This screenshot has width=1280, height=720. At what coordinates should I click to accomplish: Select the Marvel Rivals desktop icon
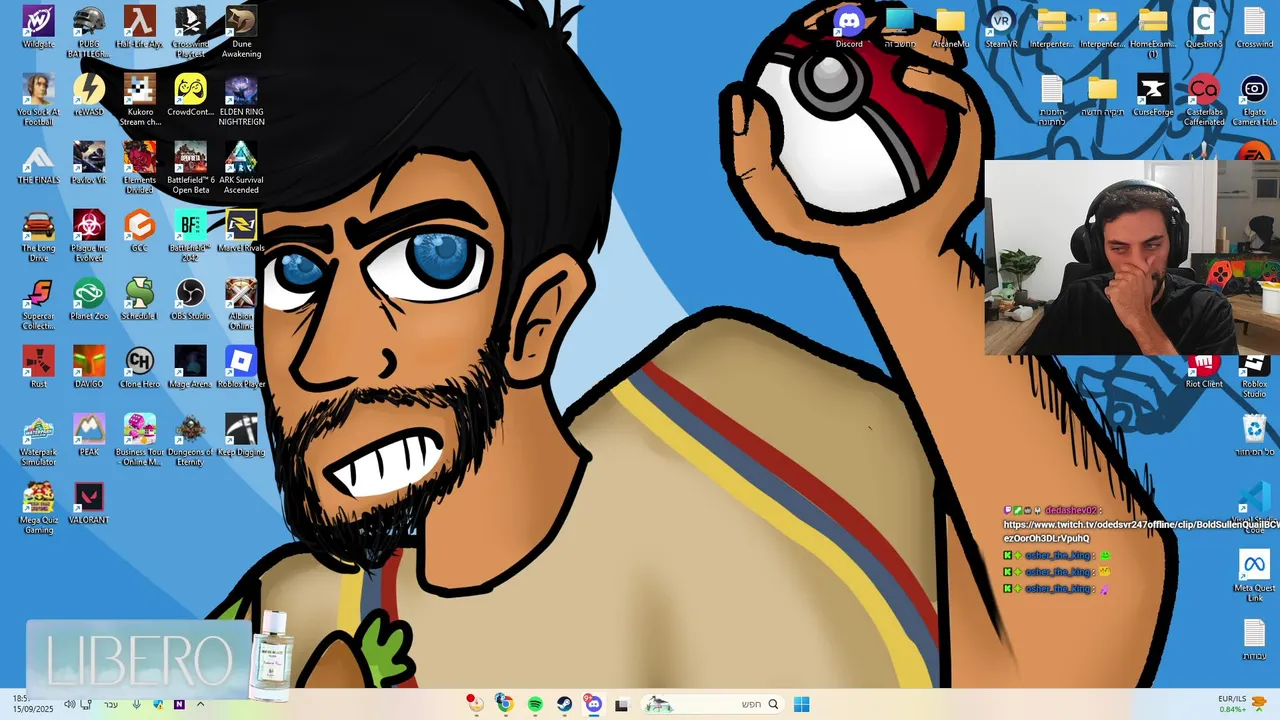pyautogui.click(x=241, y=231)
